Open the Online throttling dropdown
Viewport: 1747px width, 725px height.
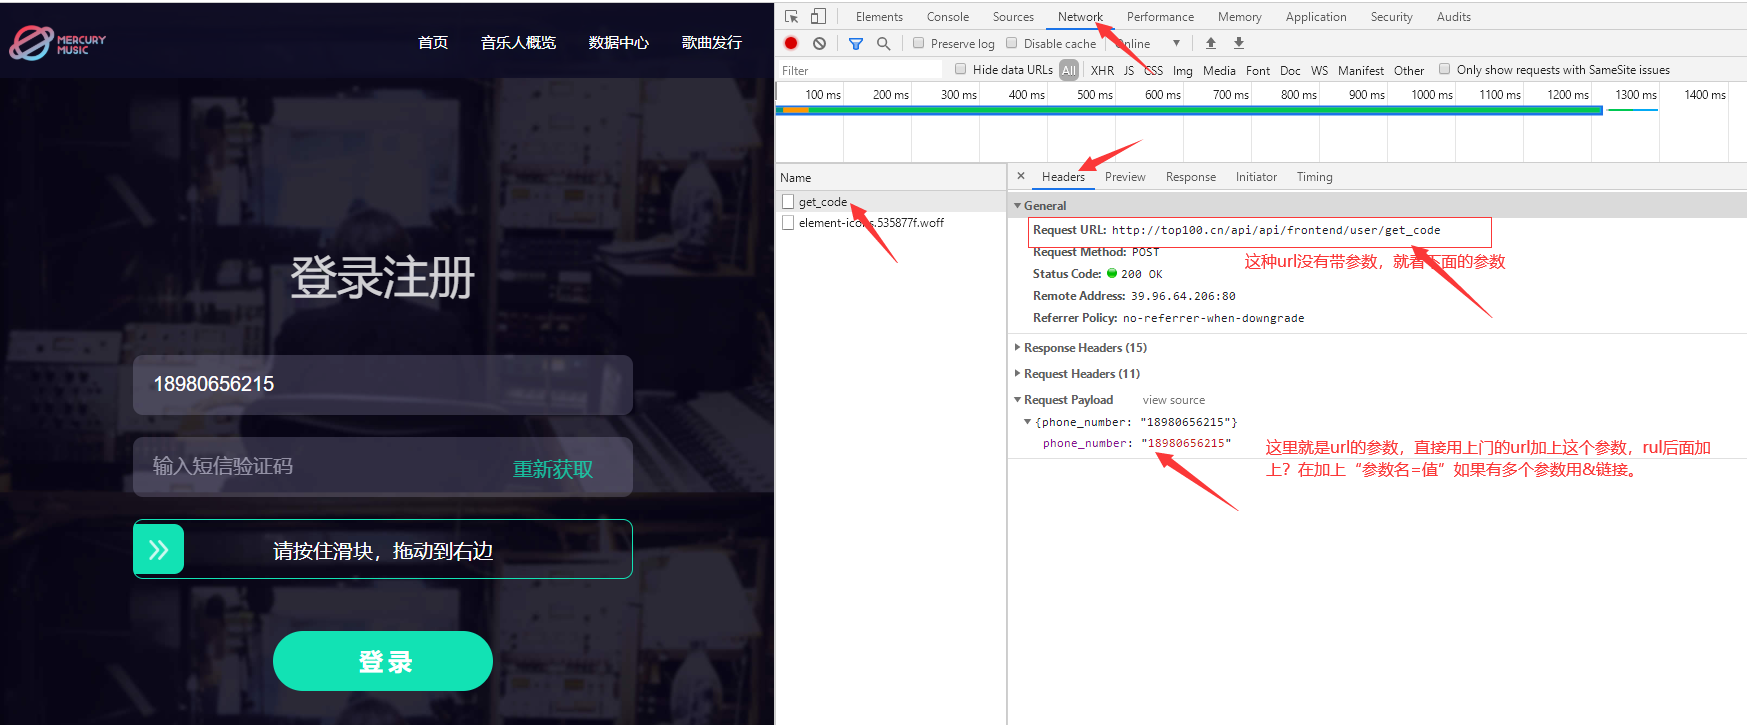1148,43
